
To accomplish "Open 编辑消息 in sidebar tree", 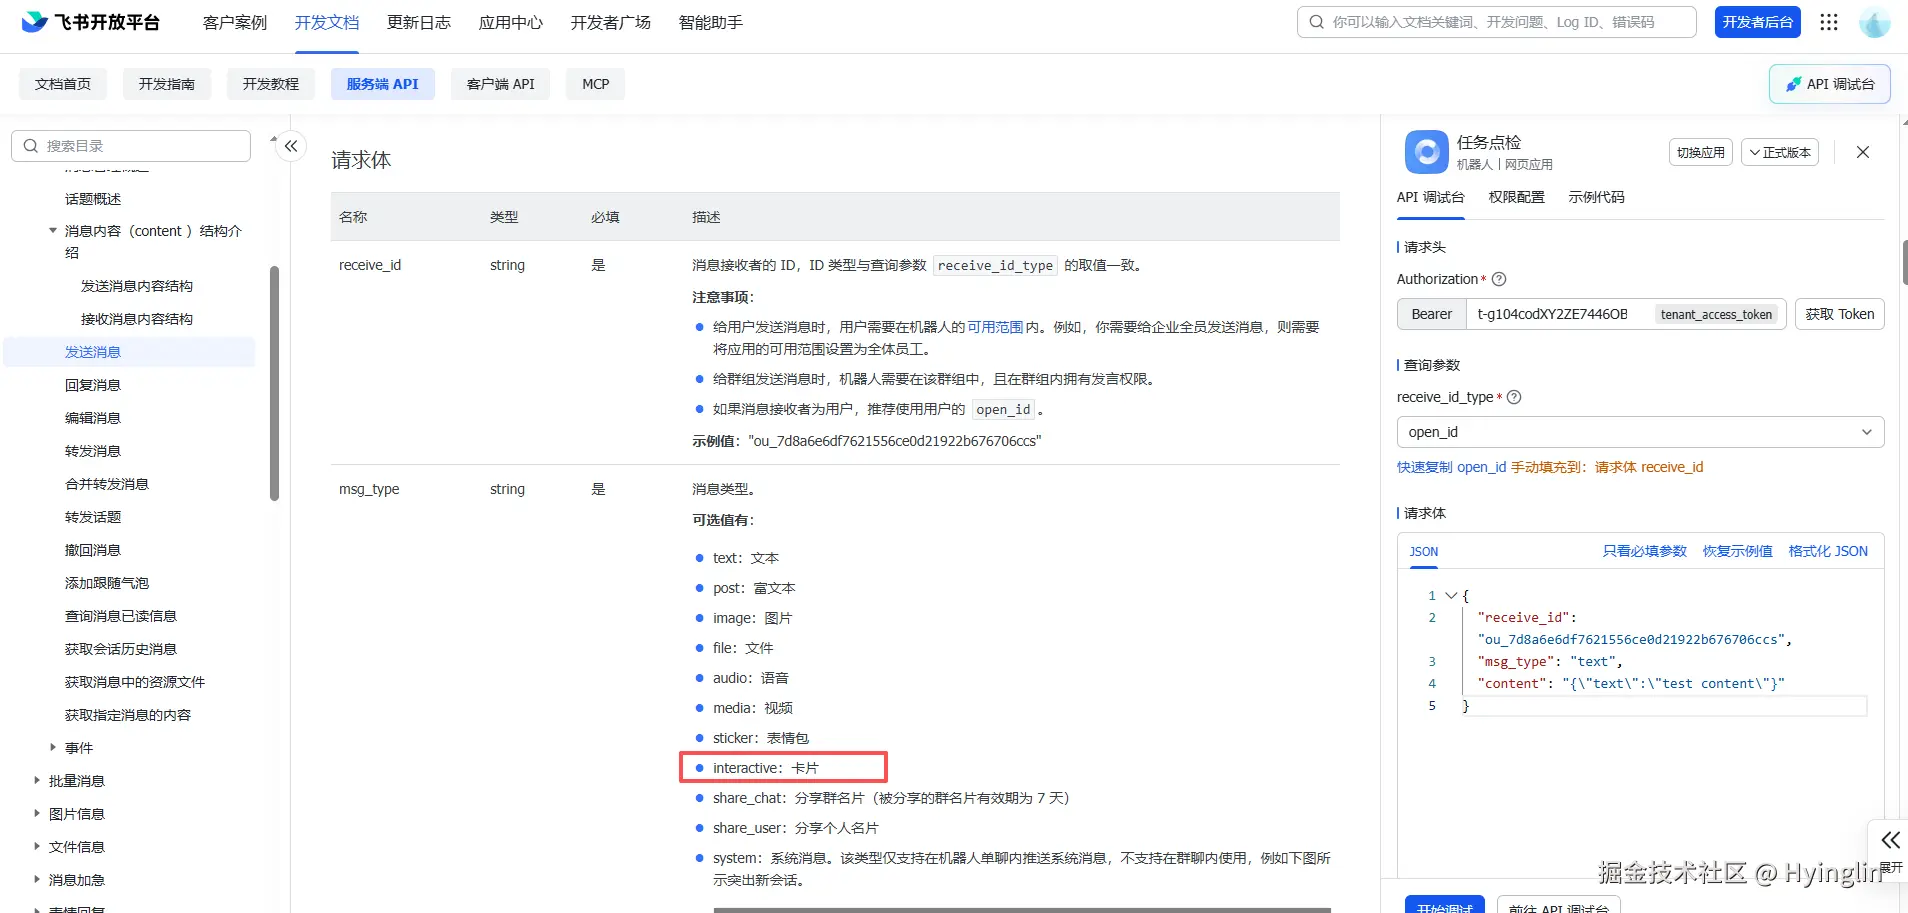I will (93, 418).
